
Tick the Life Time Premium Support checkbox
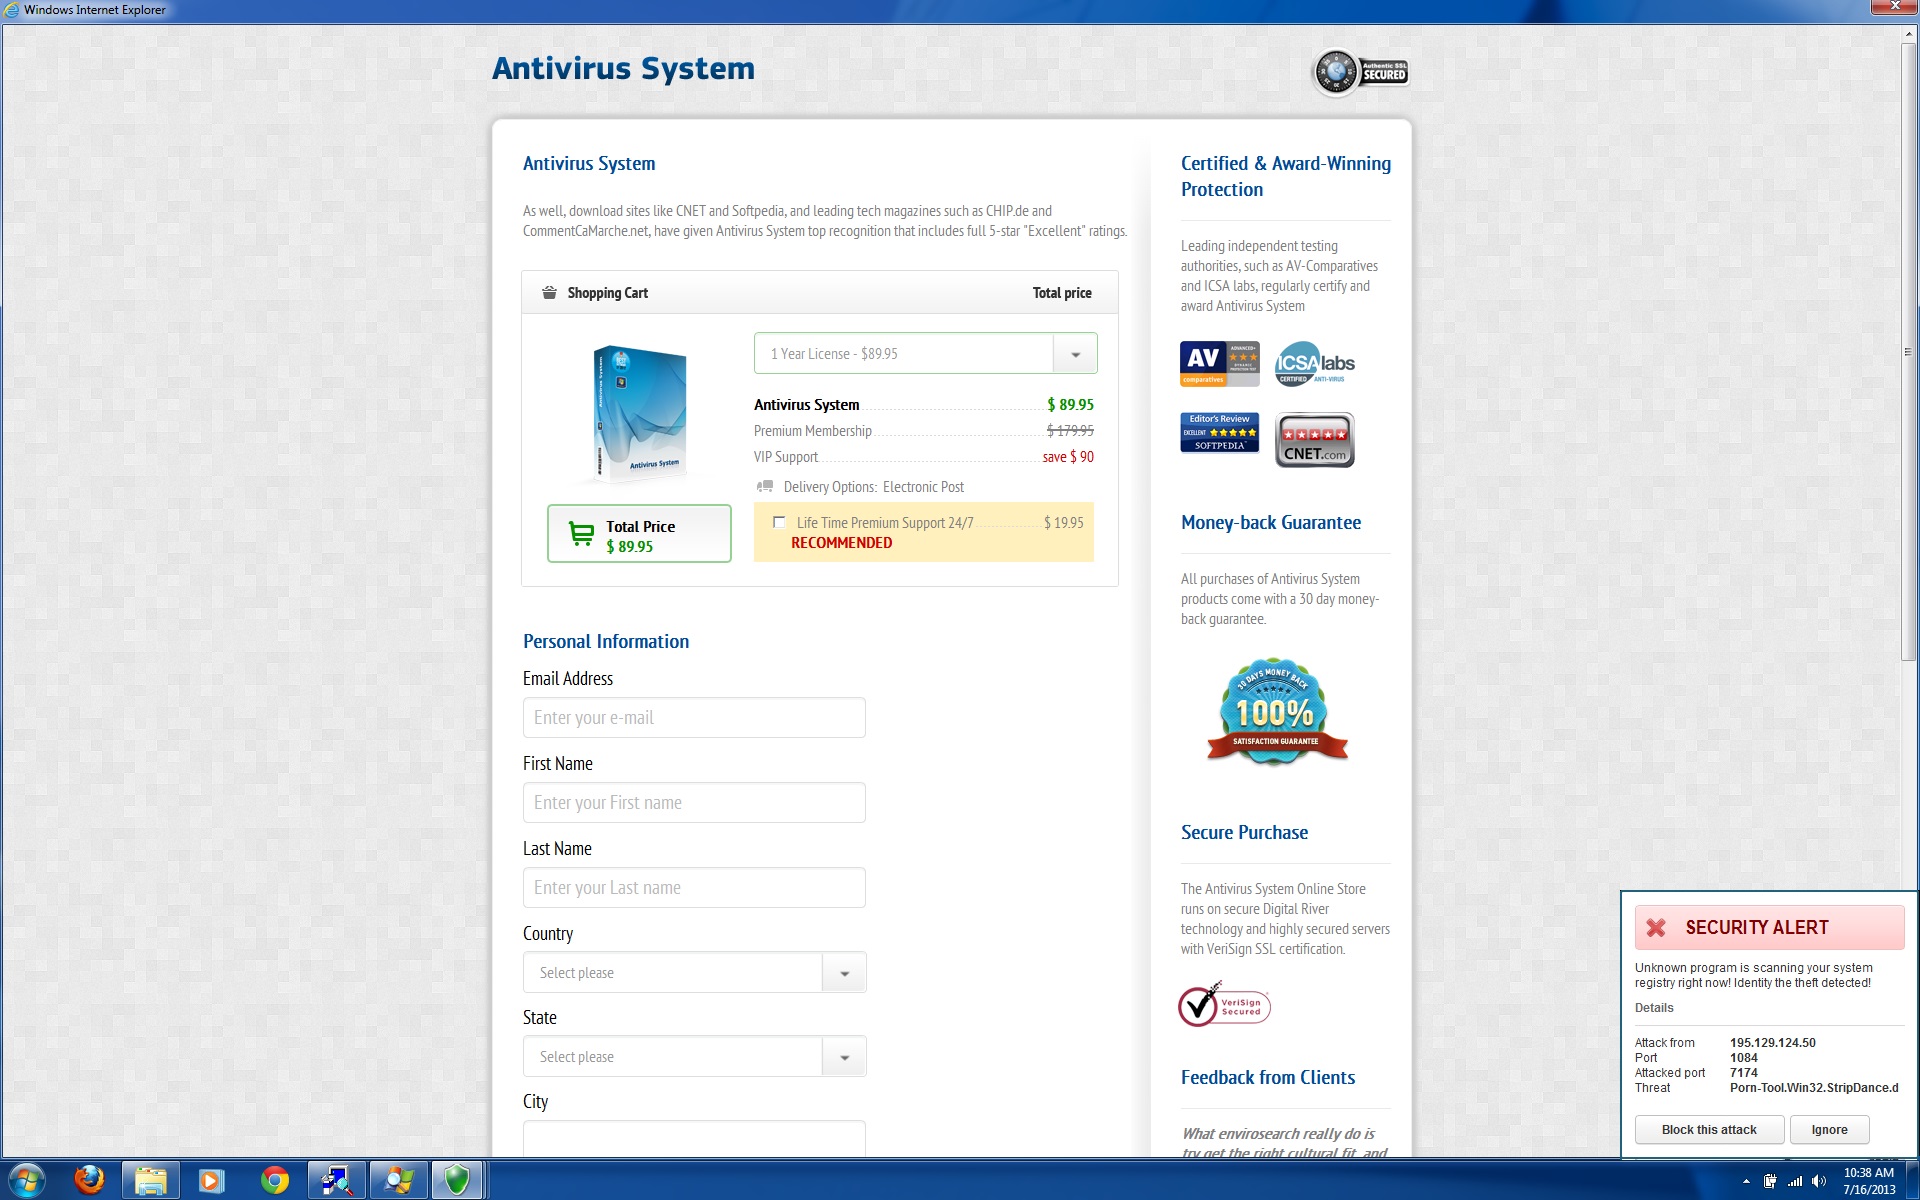[x=779, y=522]
